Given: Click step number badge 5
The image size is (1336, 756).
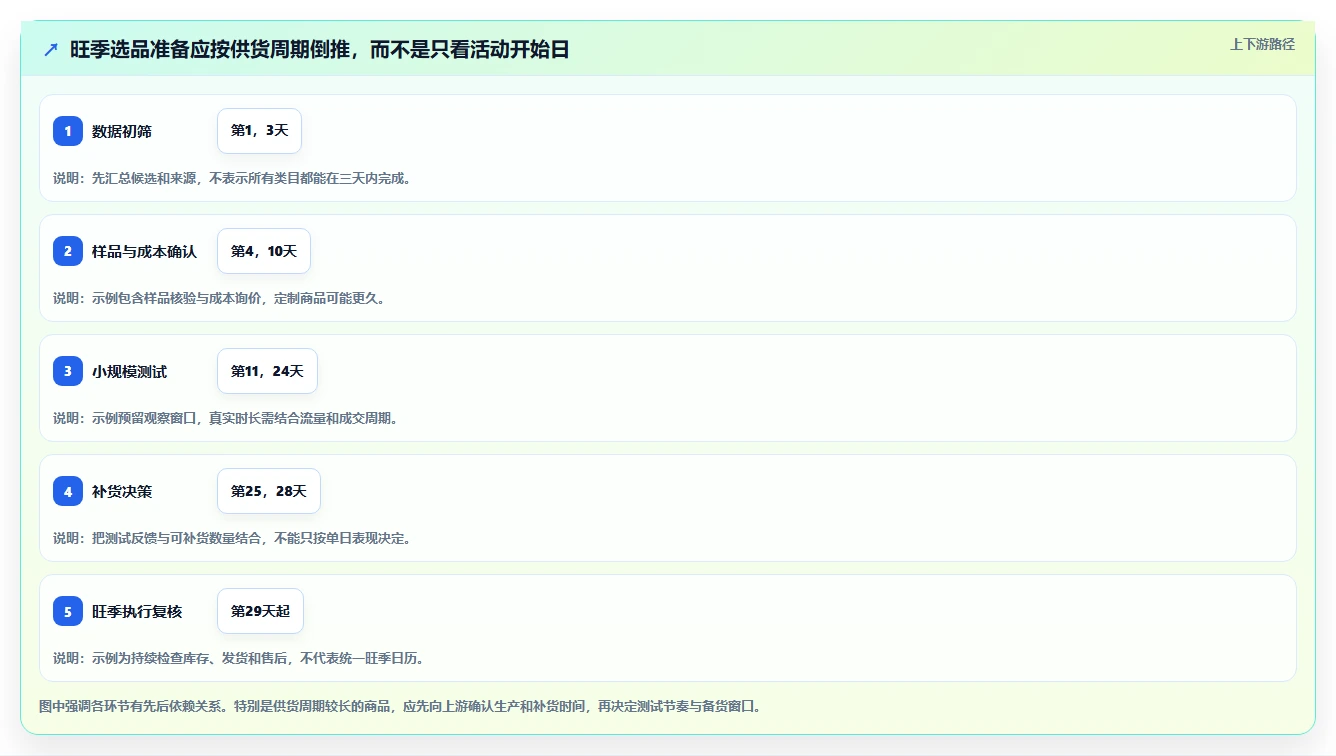Looking at the screenshot, I should point(68,611).
